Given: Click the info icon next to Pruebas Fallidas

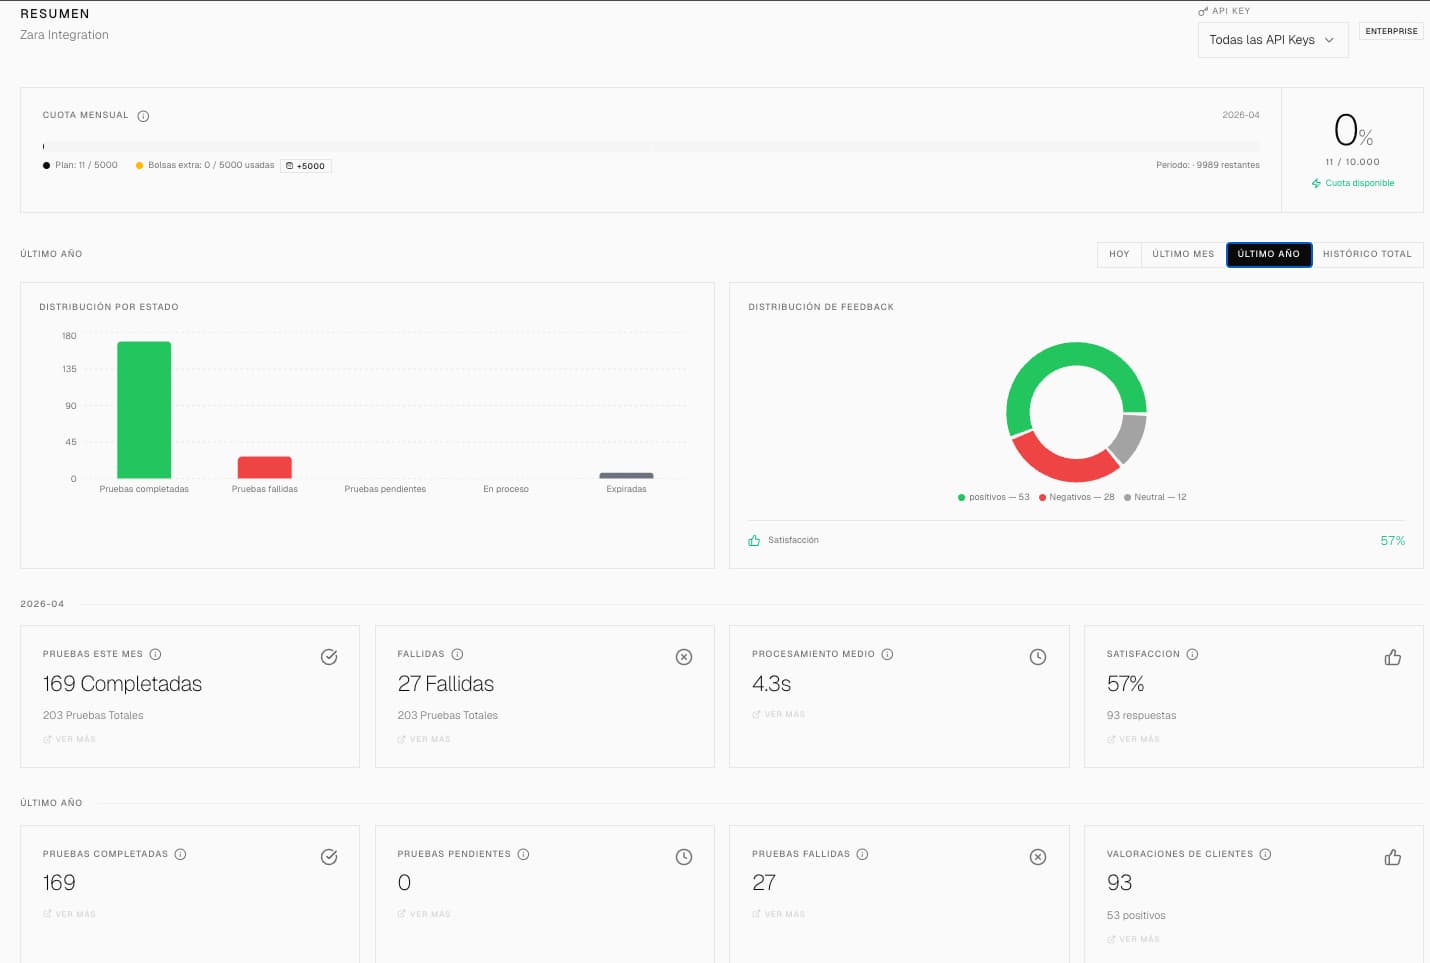Looking at the screenshot, I should pyautogui.click(x=862, y=854).
